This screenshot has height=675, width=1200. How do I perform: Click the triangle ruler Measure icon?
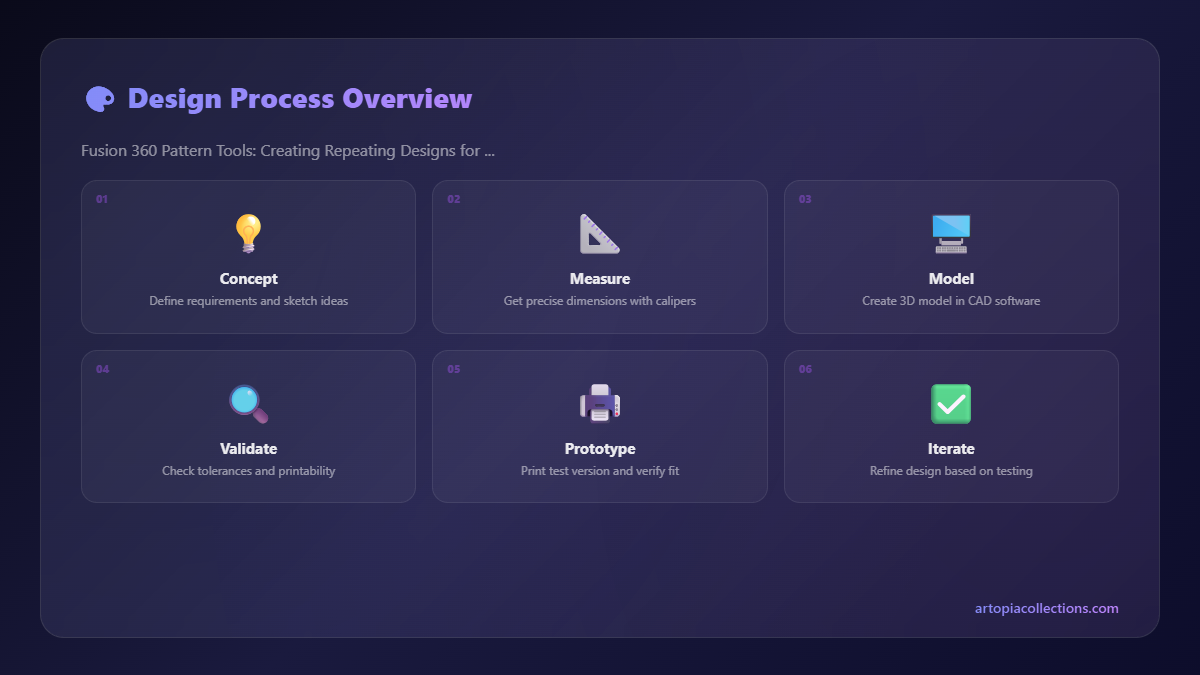click(x=599, y=234)
